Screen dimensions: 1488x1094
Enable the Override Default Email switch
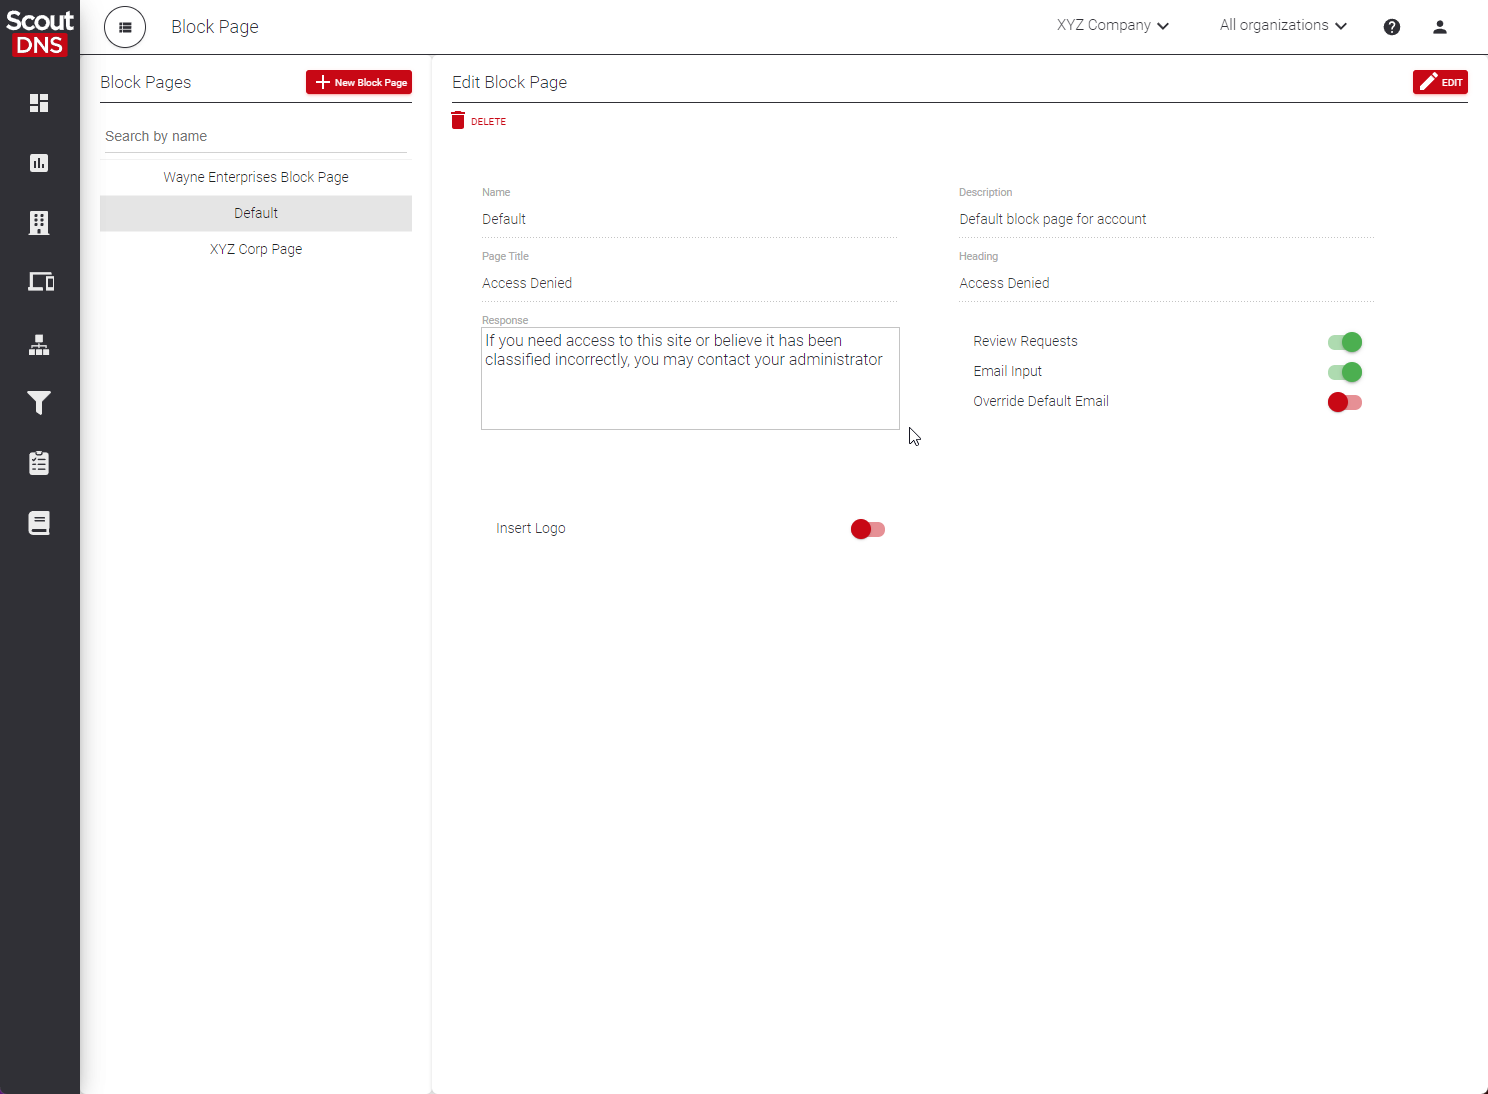pyautogui.click(x=1344, y=402)
